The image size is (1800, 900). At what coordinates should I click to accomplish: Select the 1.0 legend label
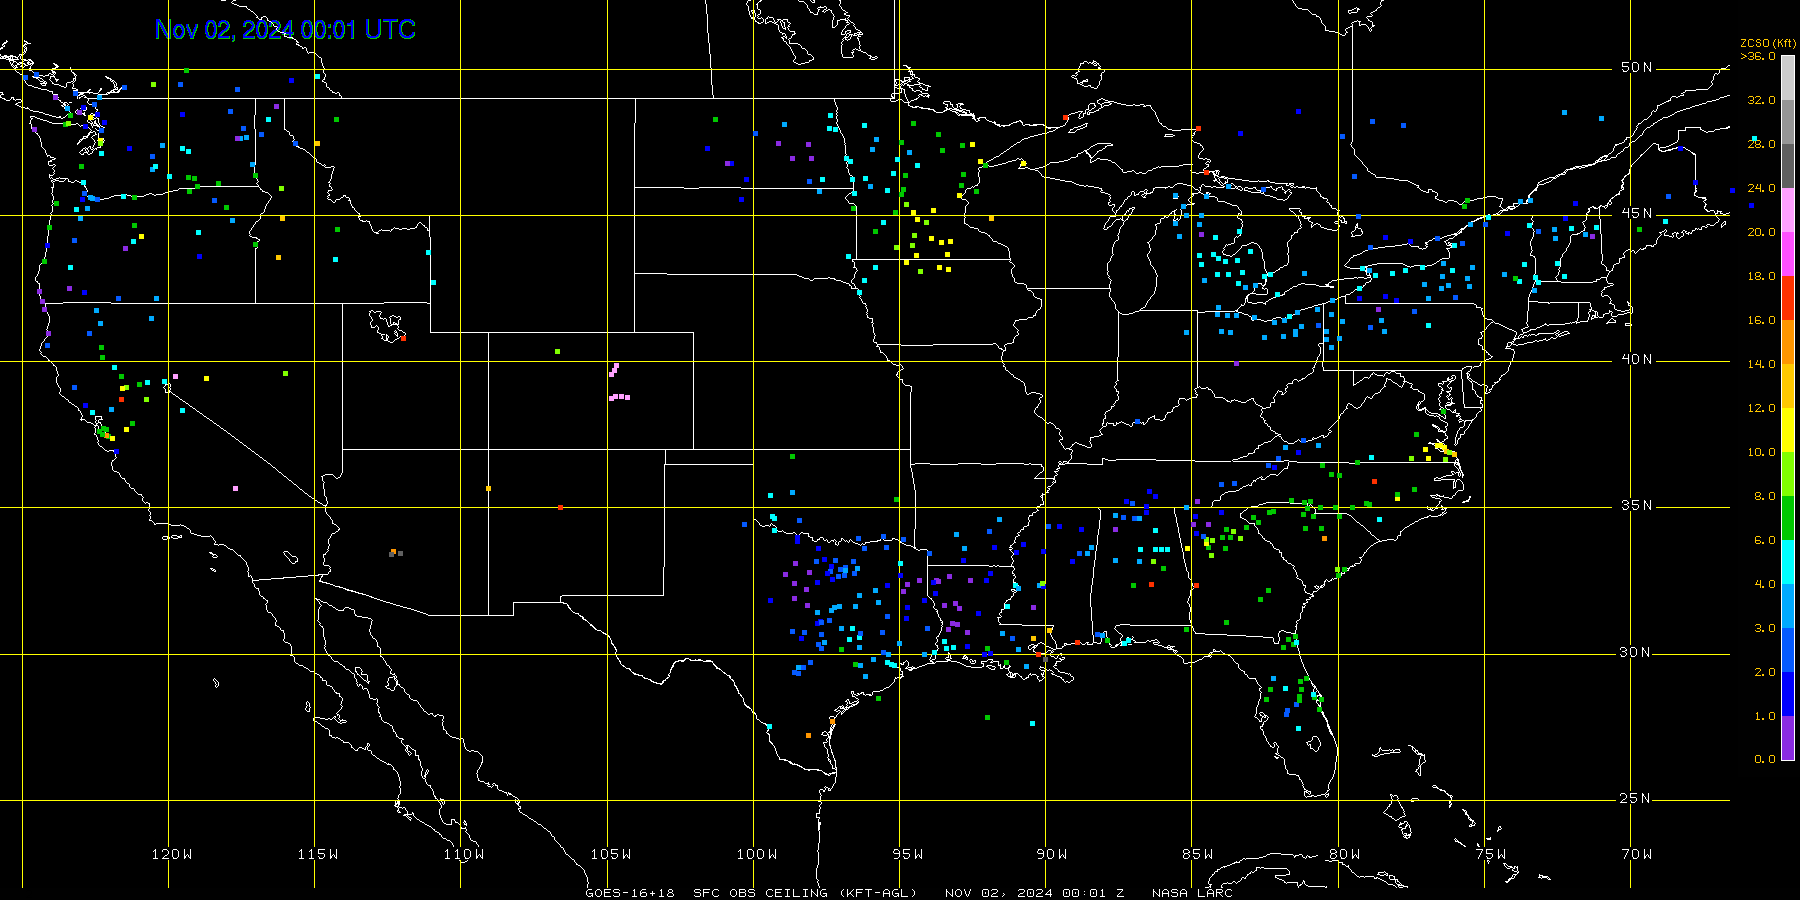pos(1764,716)
